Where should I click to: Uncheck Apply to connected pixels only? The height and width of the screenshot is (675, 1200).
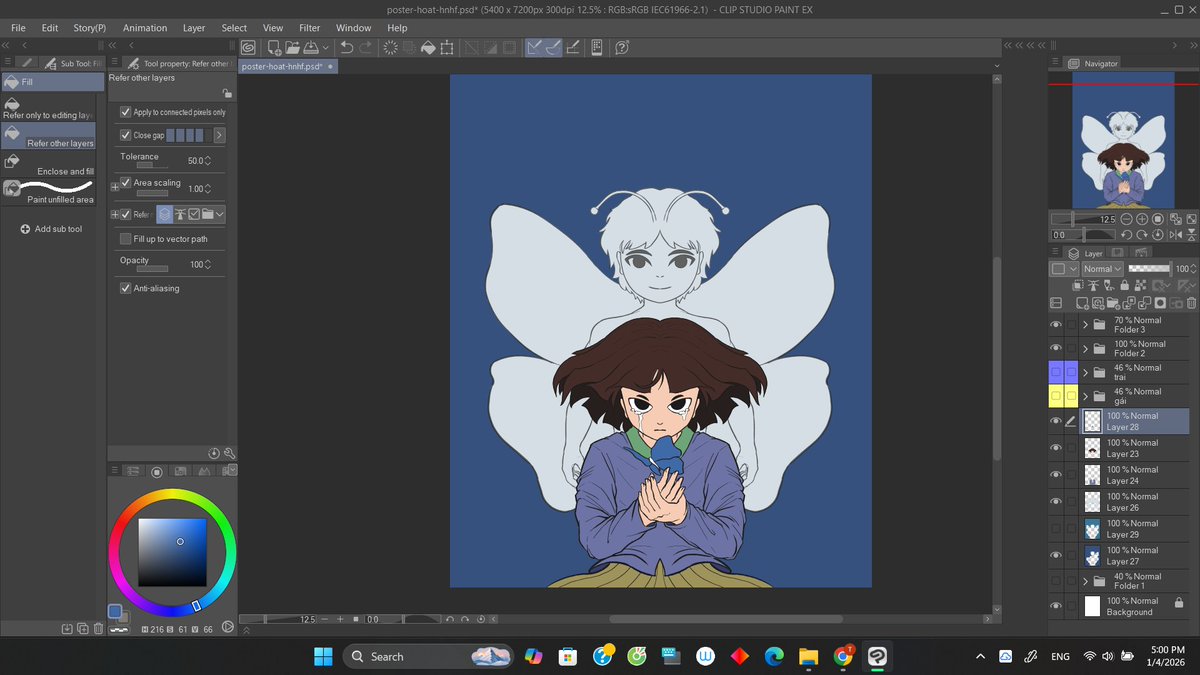coord(126,112)
